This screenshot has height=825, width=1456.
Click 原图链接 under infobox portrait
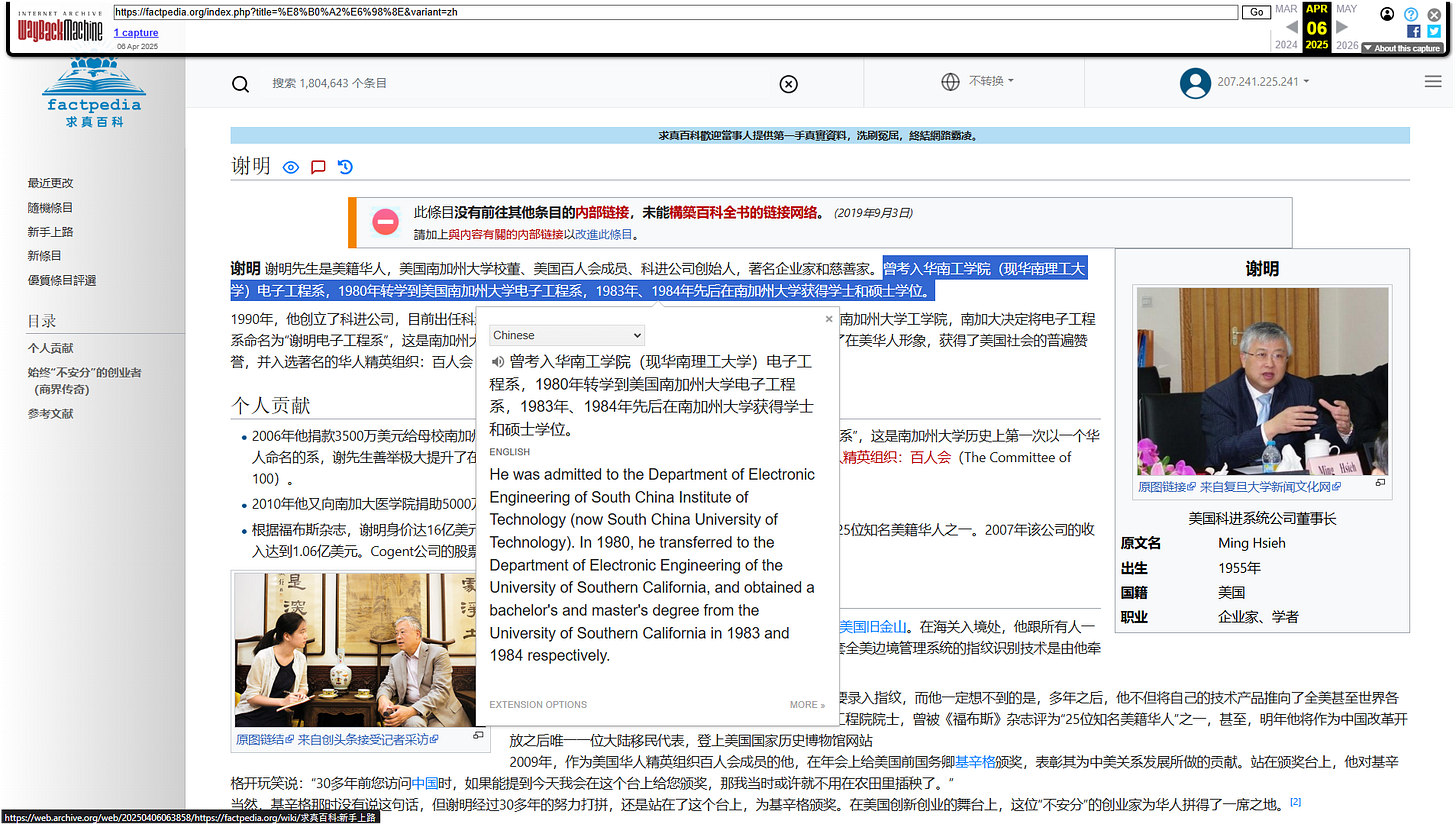click(x=1165, y=487)
